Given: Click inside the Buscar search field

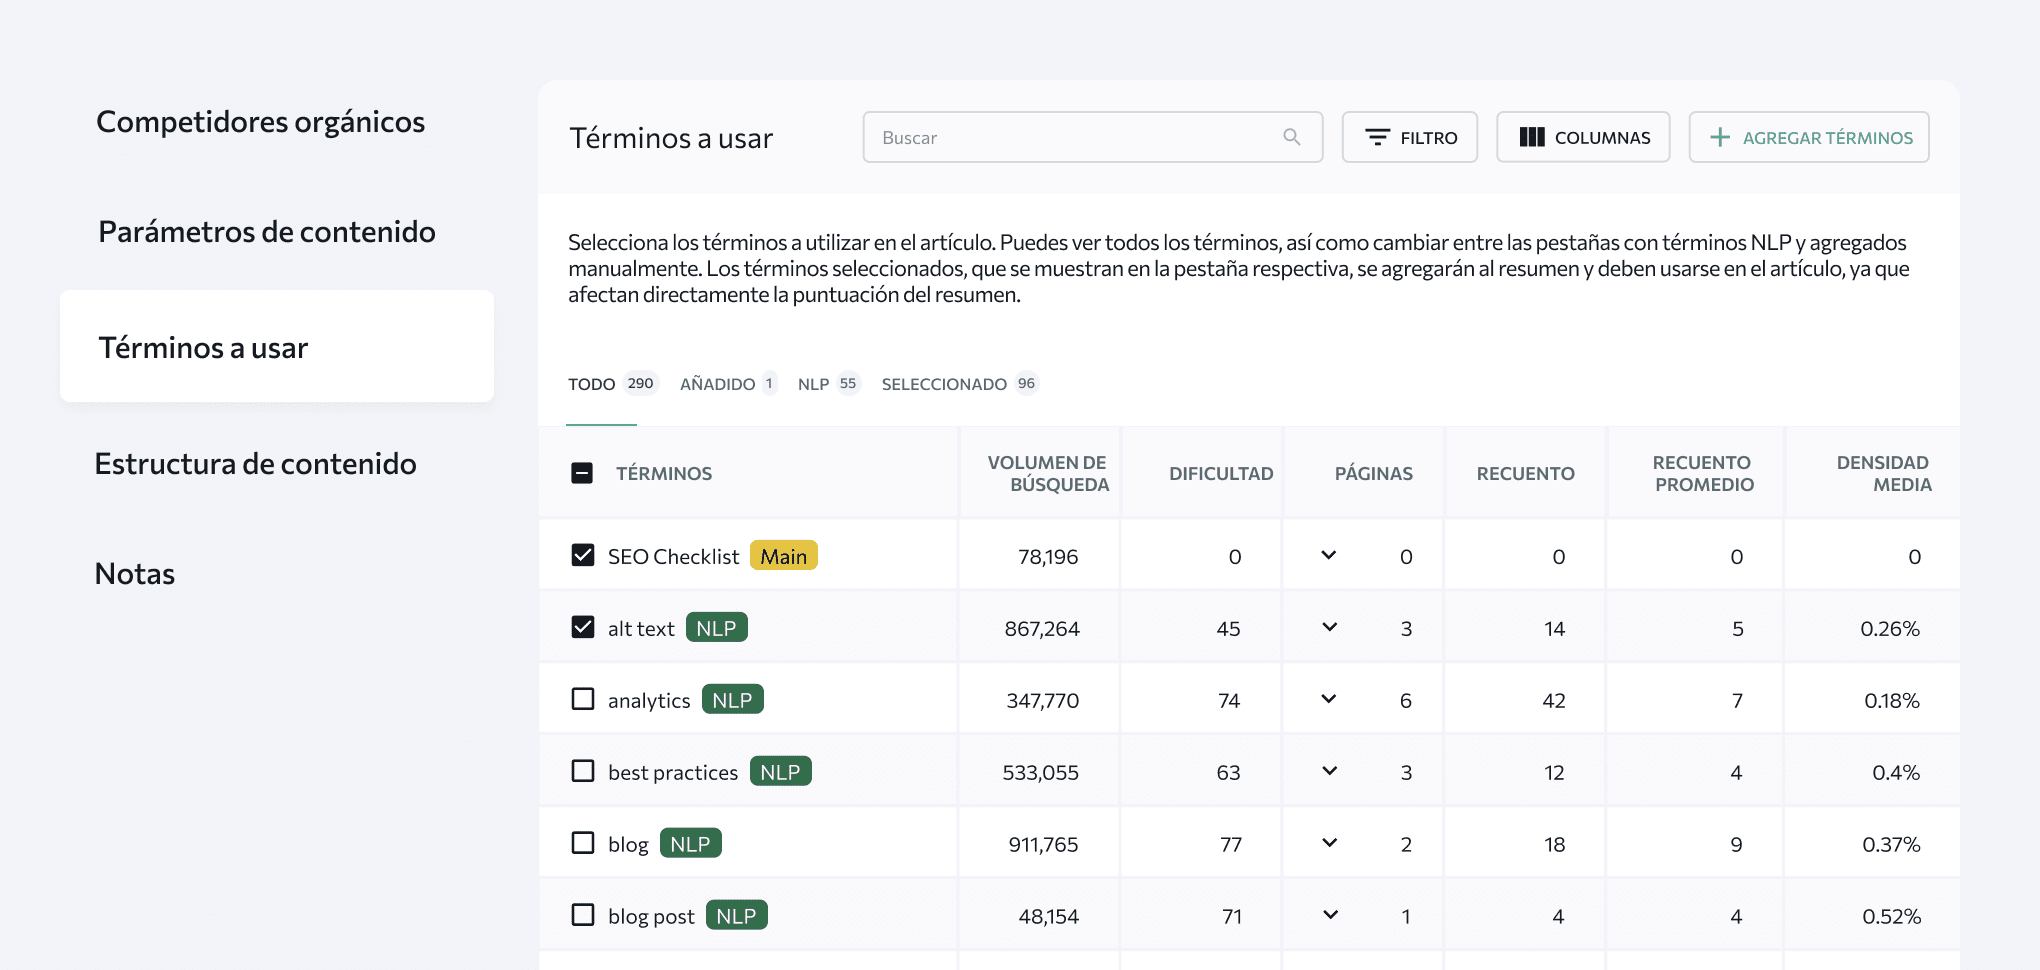Looking at the screenshot, I should click(1050, 137).
